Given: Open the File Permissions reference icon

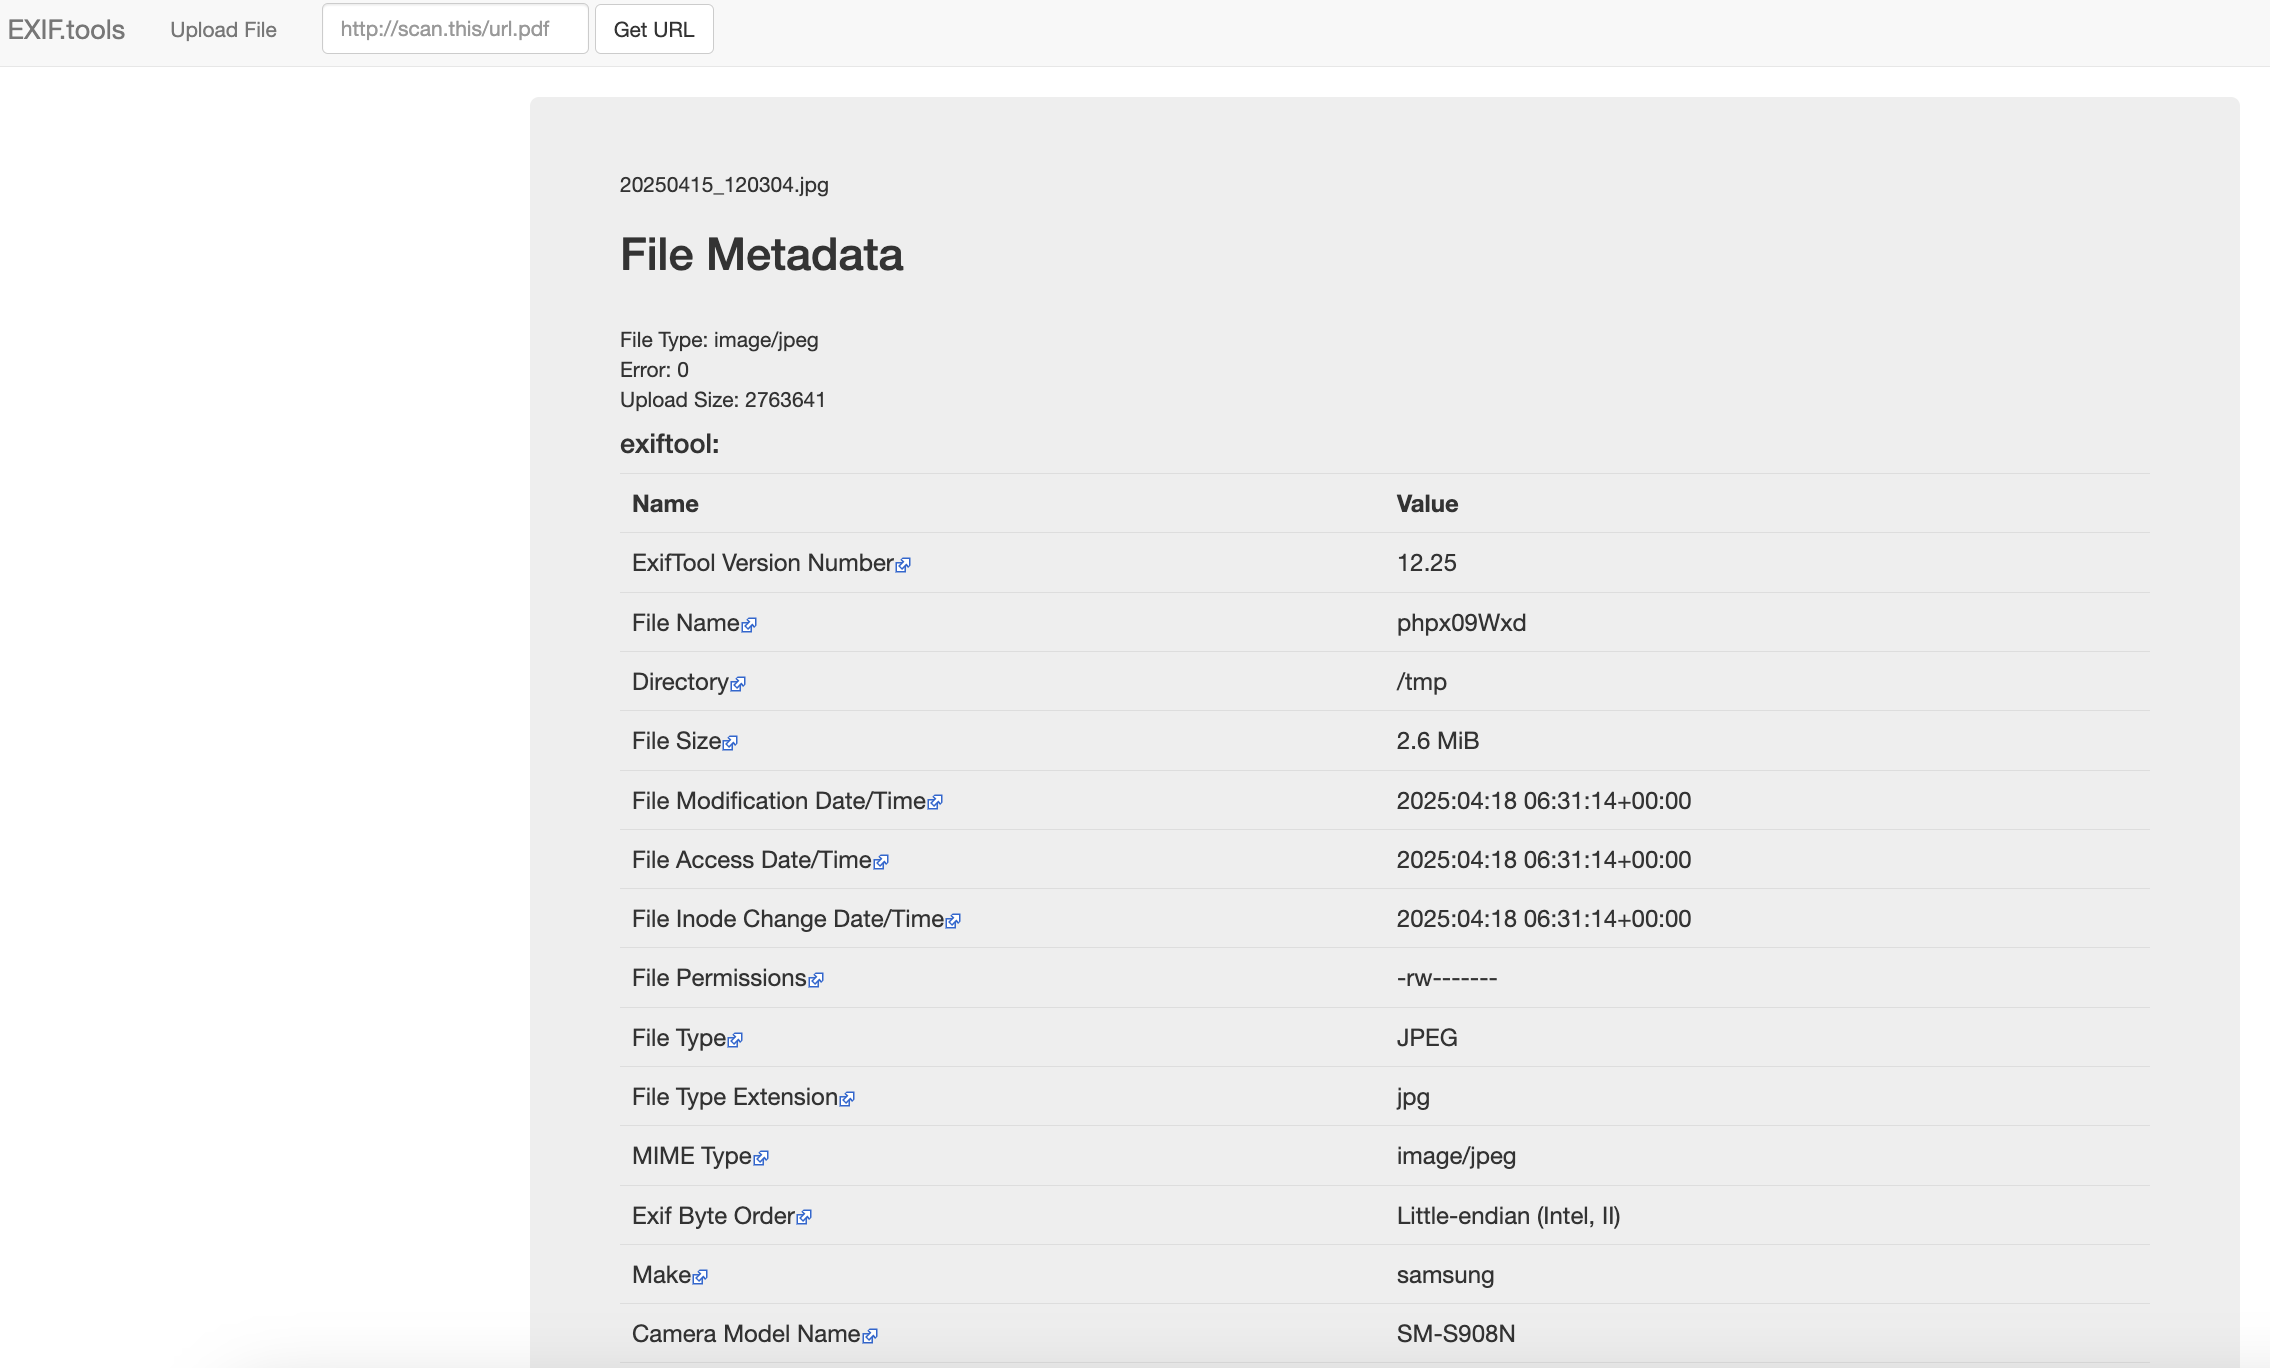Looking at the screenshot, I should click(x=816, y=980).
